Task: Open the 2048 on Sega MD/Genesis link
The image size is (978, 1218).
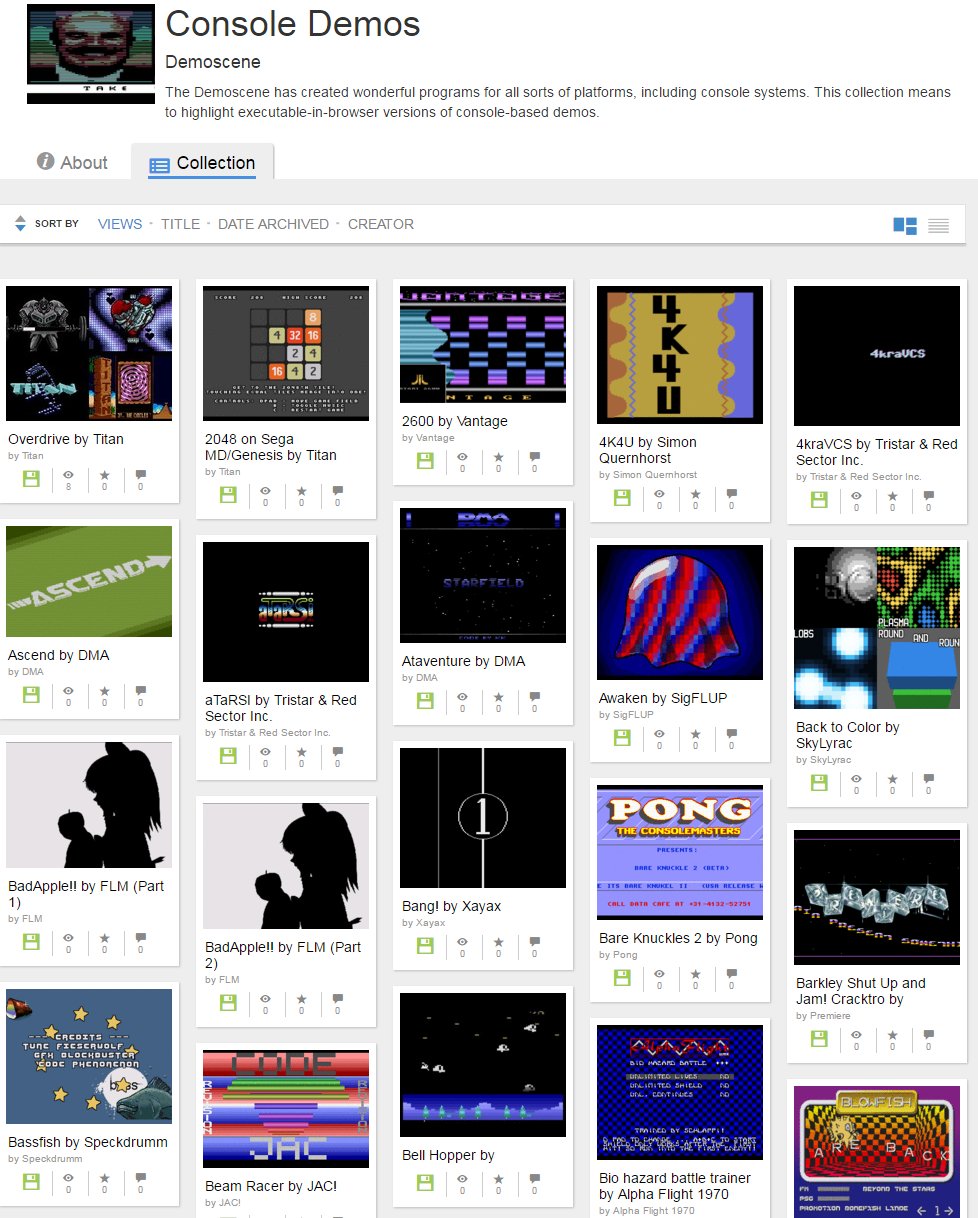Action: point(270,447)
